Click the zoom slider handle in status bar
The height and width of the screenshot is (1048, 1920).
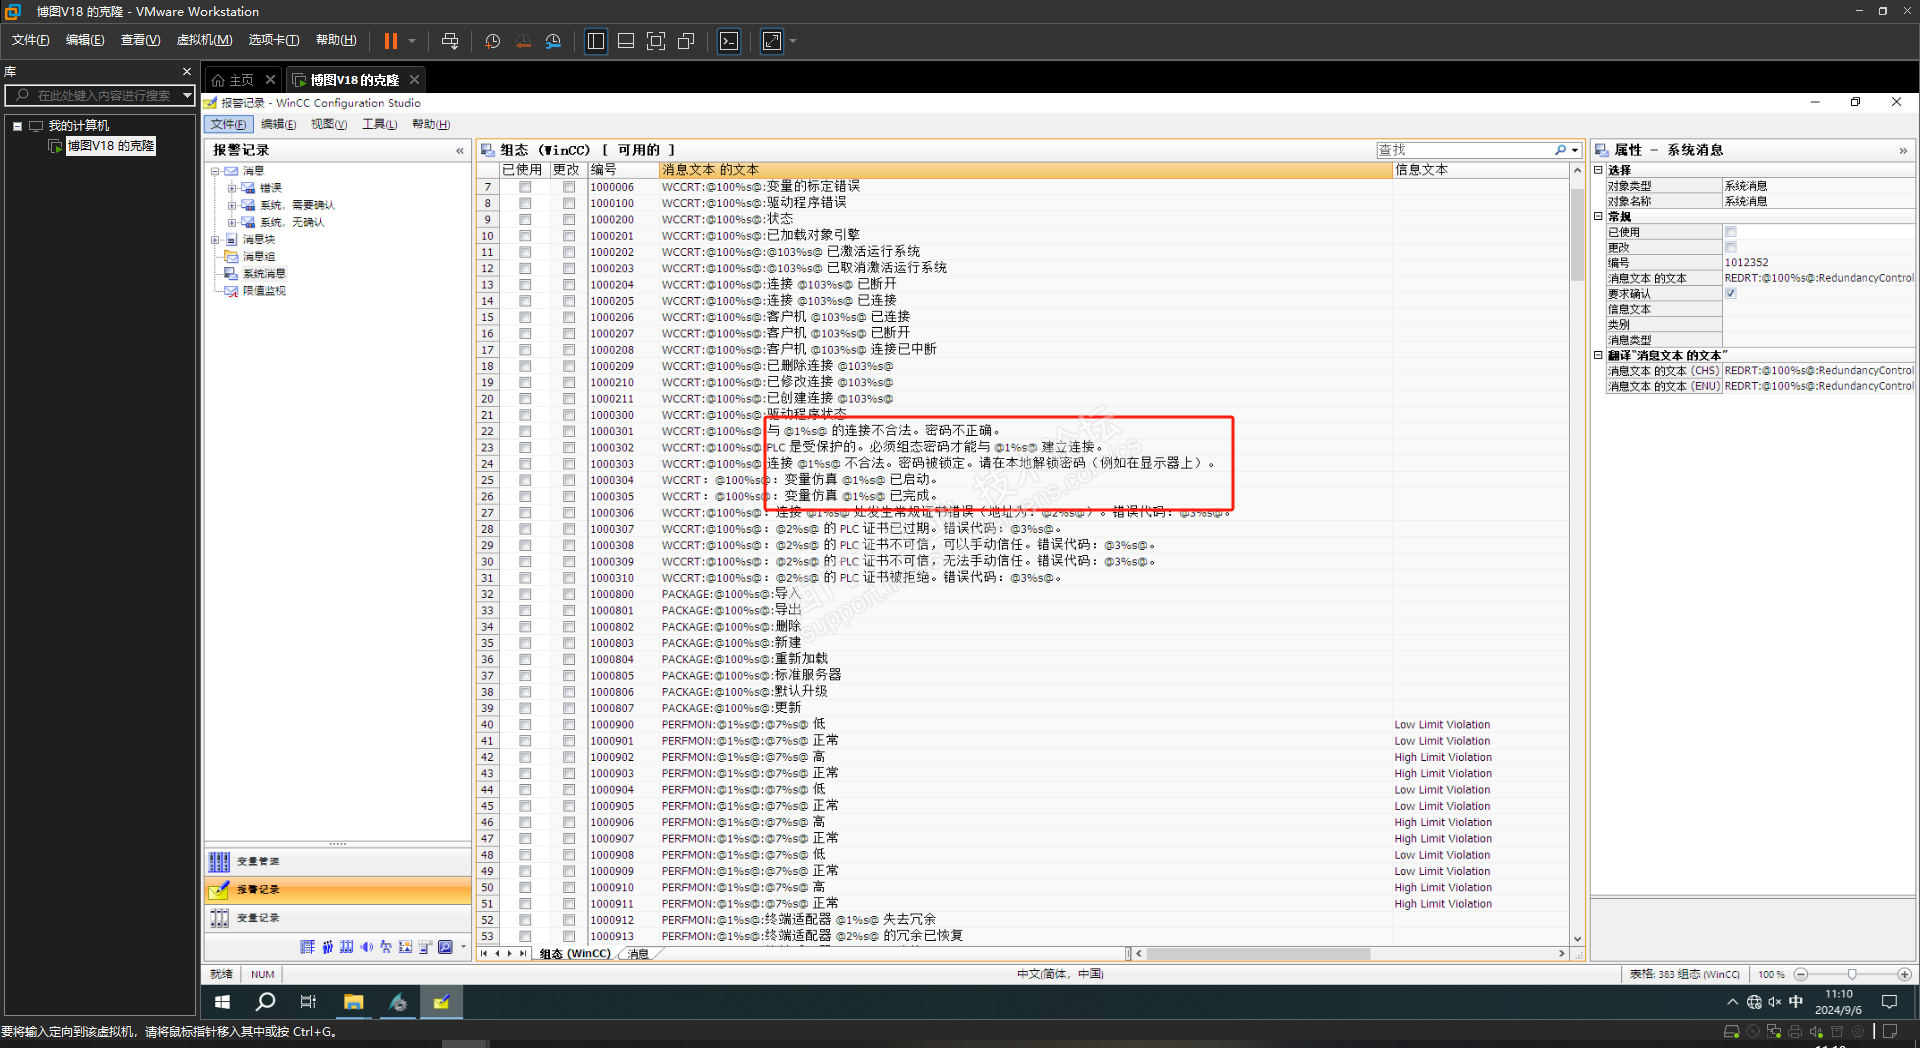click(1852, 974)
